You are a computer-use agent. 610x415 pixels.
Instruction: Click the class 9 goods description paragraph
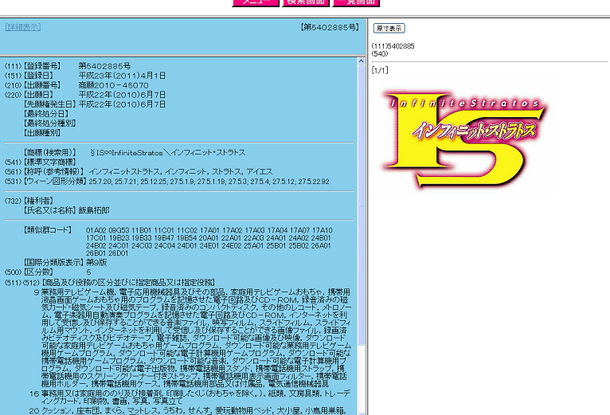click(x=196, y=338)
